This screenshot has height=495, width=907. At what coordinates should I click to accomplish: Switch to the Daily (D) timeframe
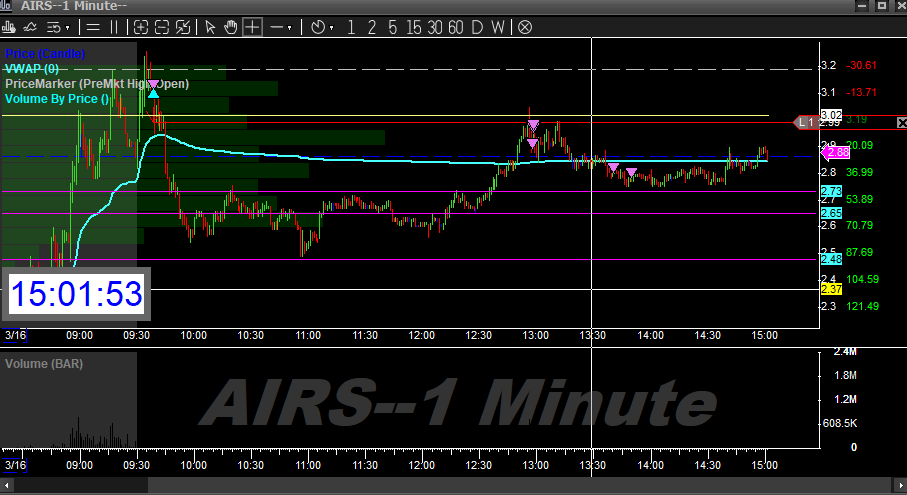tap(477, 27)
